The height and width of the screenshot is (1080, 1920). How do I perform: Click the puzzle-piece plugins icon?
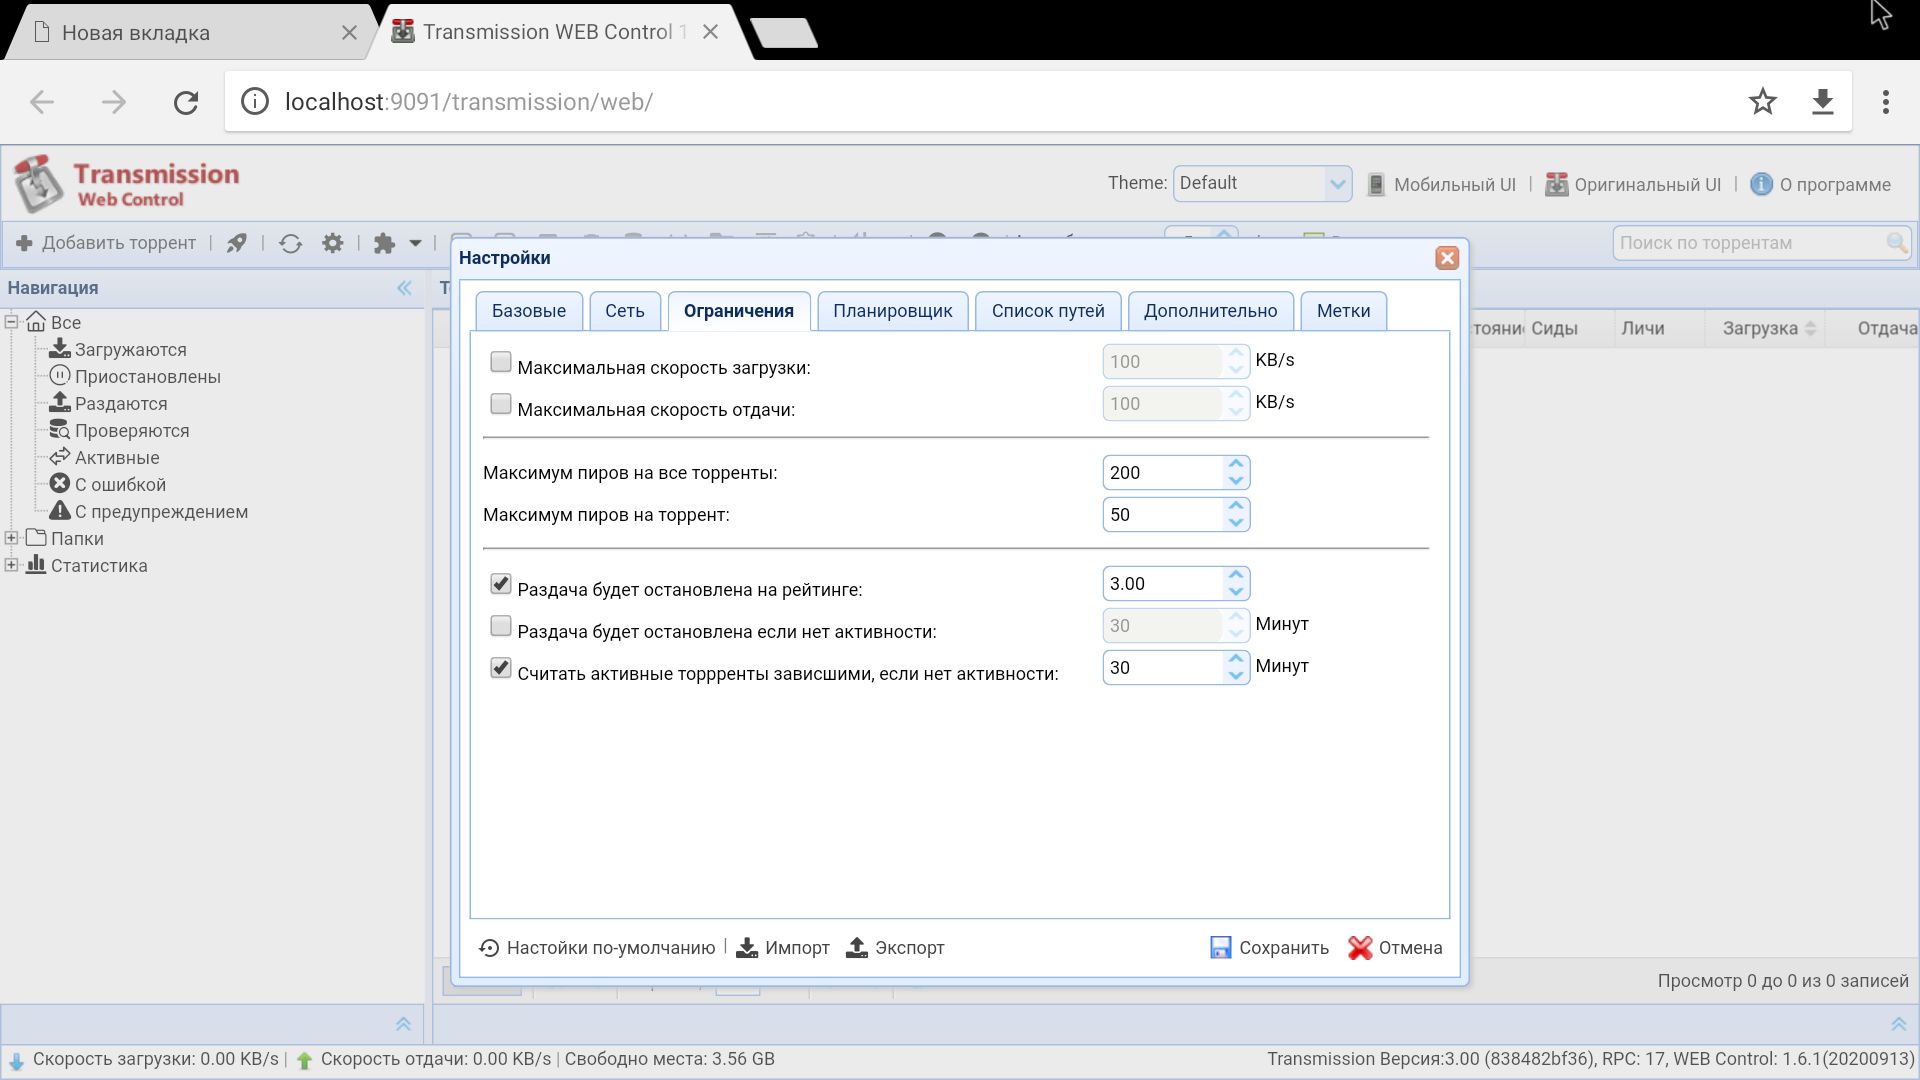(385, 243)
